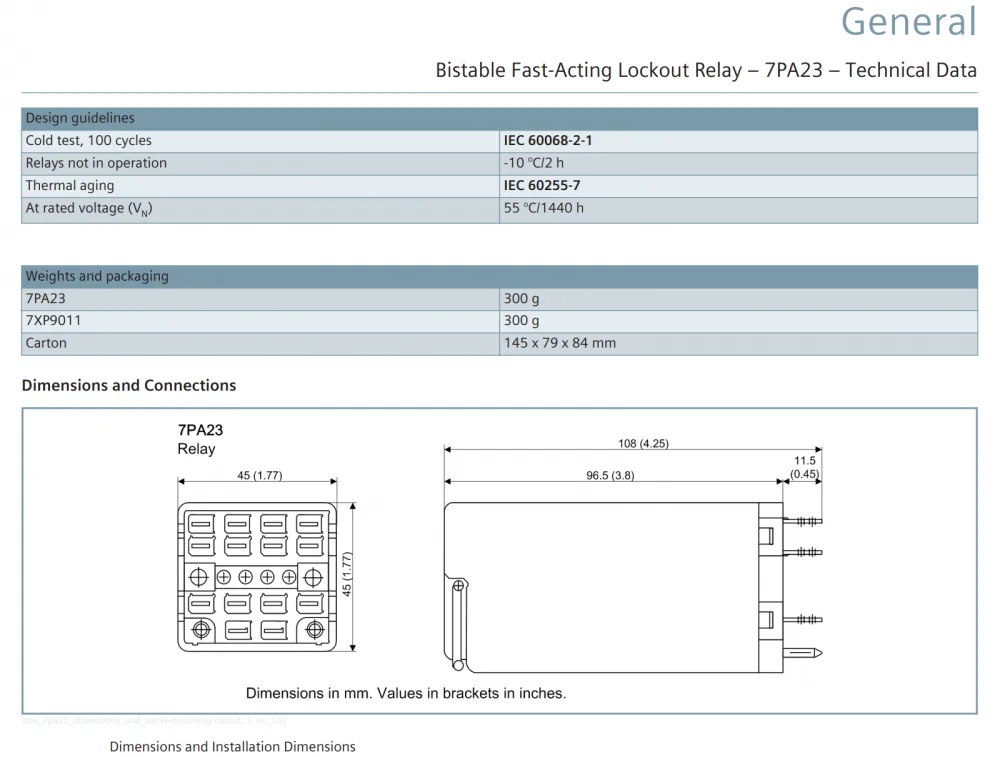Select the title 'Bistable Fast-Acting Lockout Relay' text
This screenshot has width=1000, height=757.
[x=589, y=70]
